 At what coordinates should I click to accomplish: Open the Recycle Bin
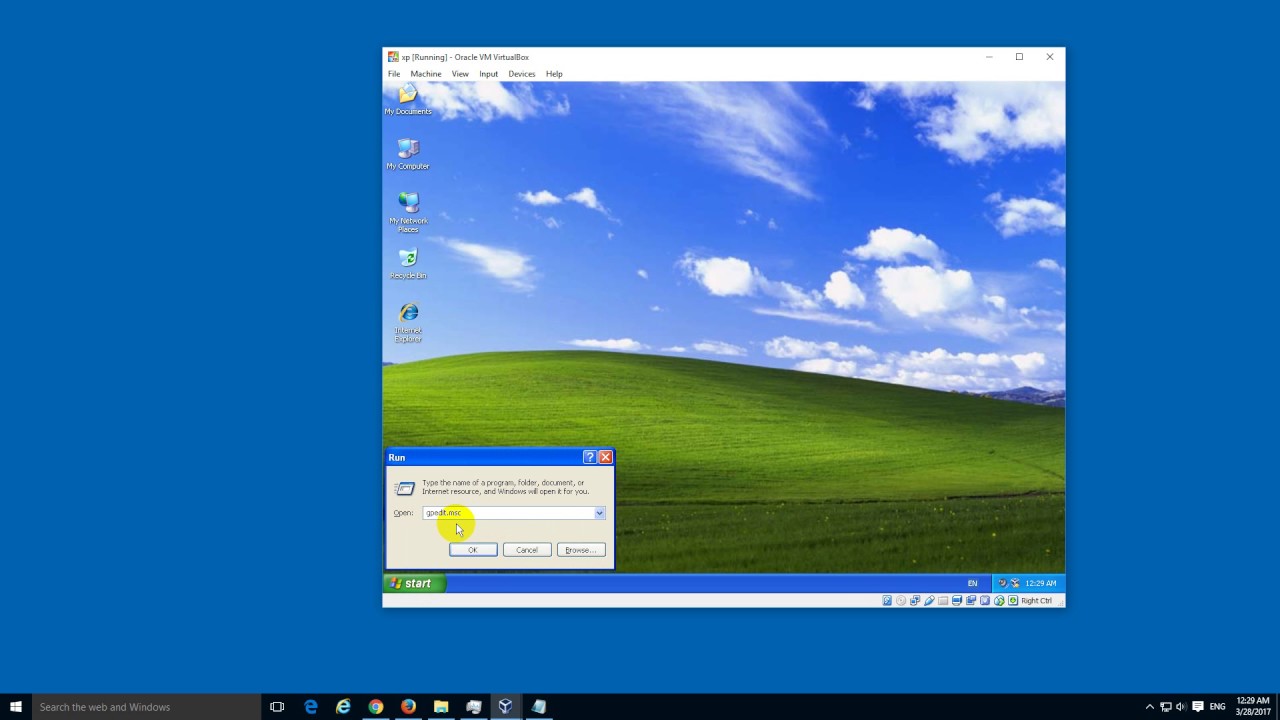408,258
